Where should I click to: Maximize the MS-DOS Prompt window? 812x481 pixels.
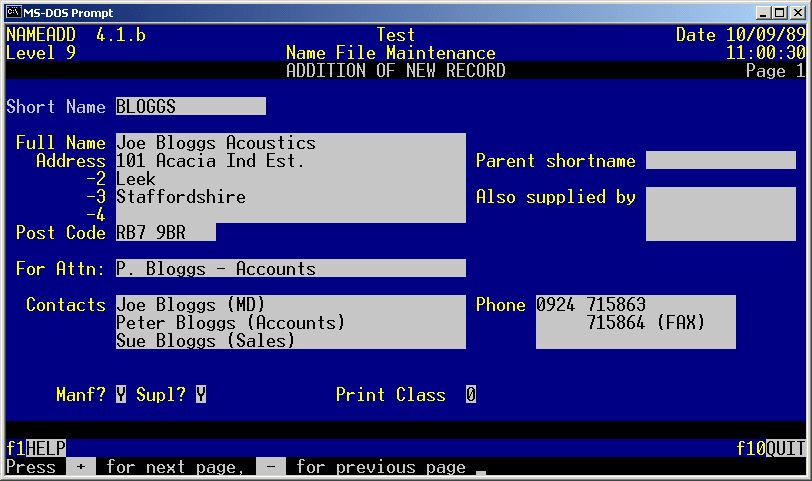[x=780, y=13]
